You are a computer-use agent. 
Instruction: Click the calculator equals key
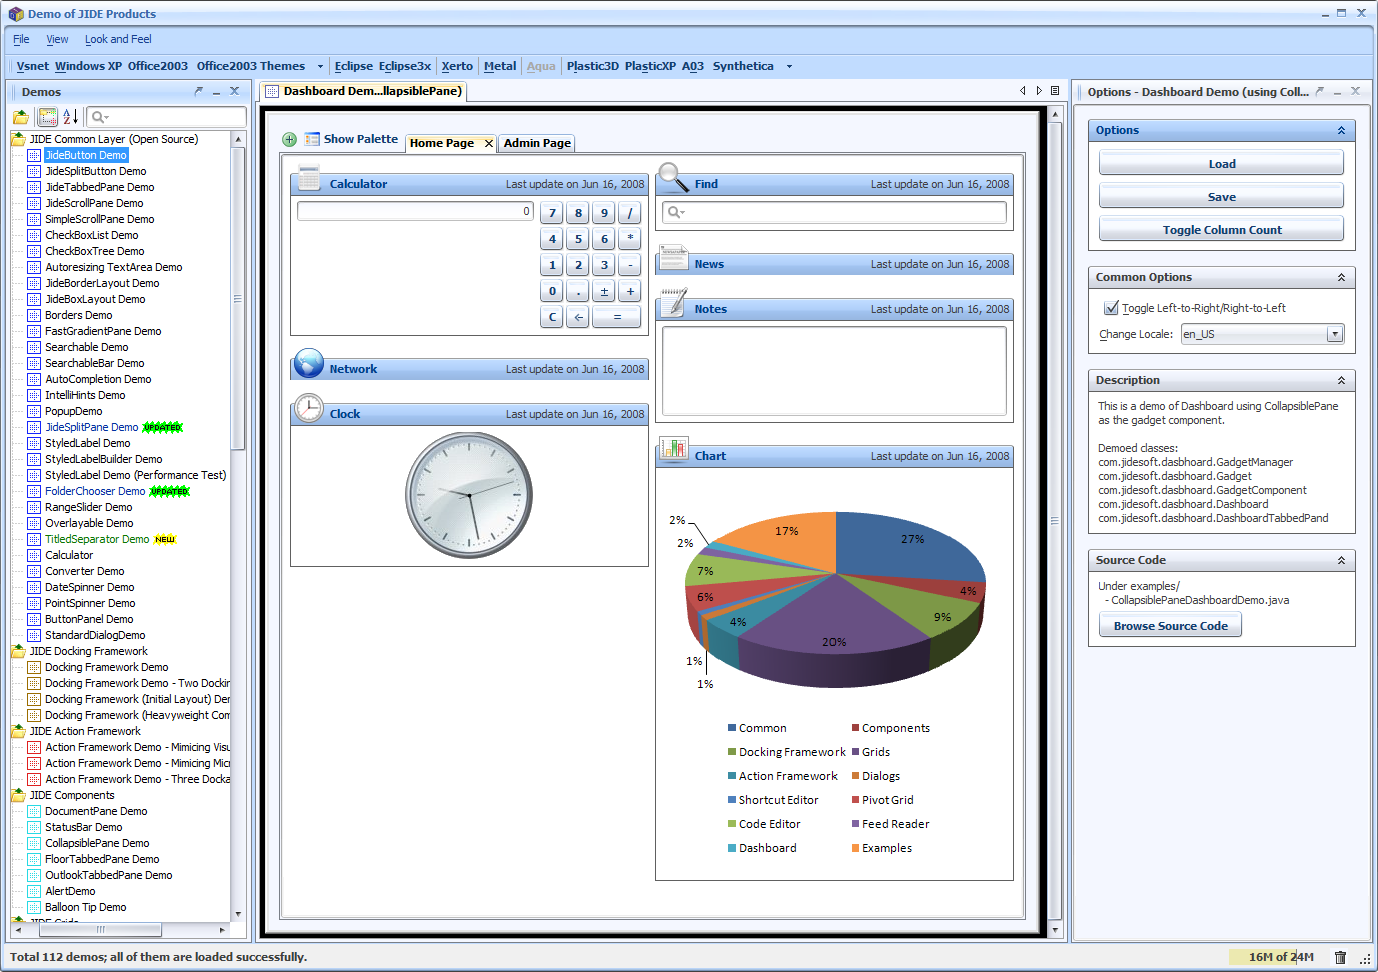pos(617,317)
